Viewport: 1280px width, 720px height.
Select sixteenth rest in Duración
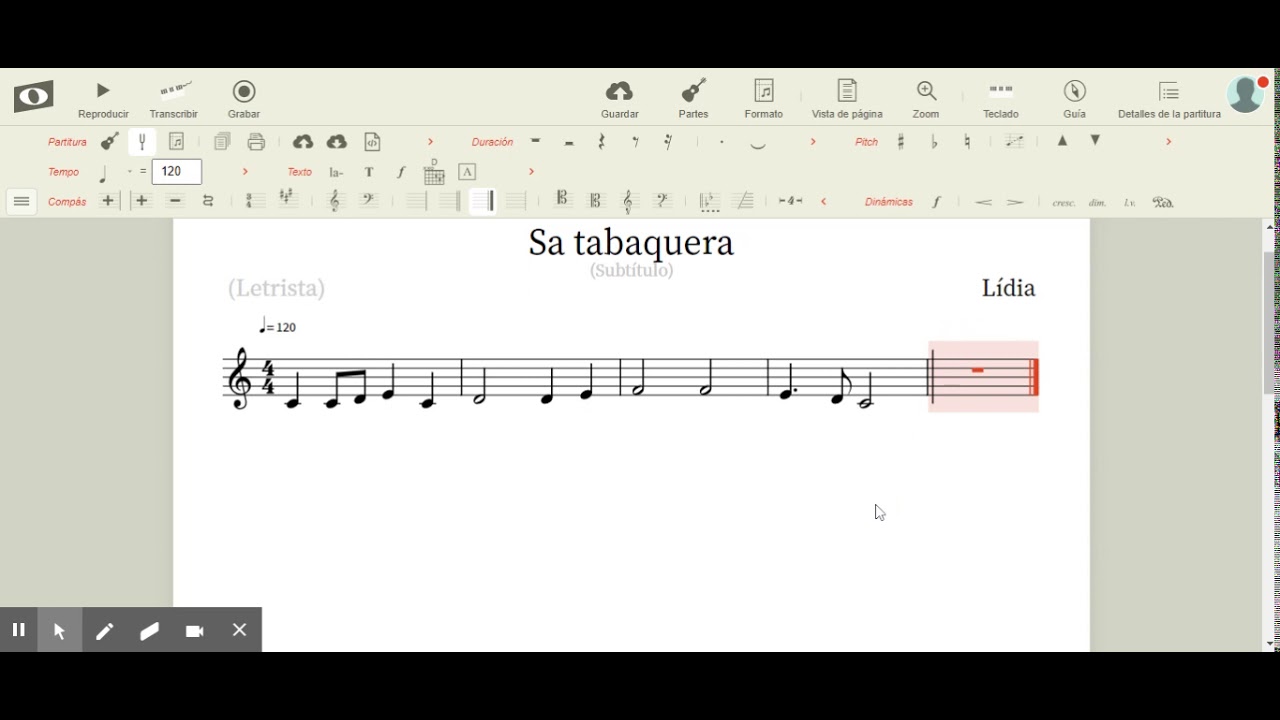click(668, 142)
